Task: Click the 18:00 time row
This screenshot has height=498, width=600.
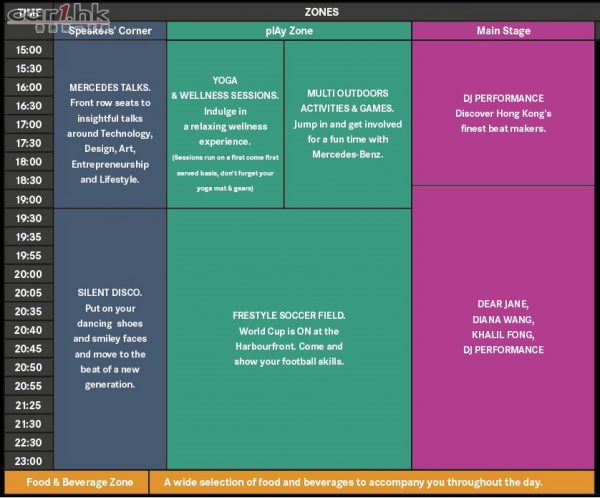Action: click(x=29, y=162)
